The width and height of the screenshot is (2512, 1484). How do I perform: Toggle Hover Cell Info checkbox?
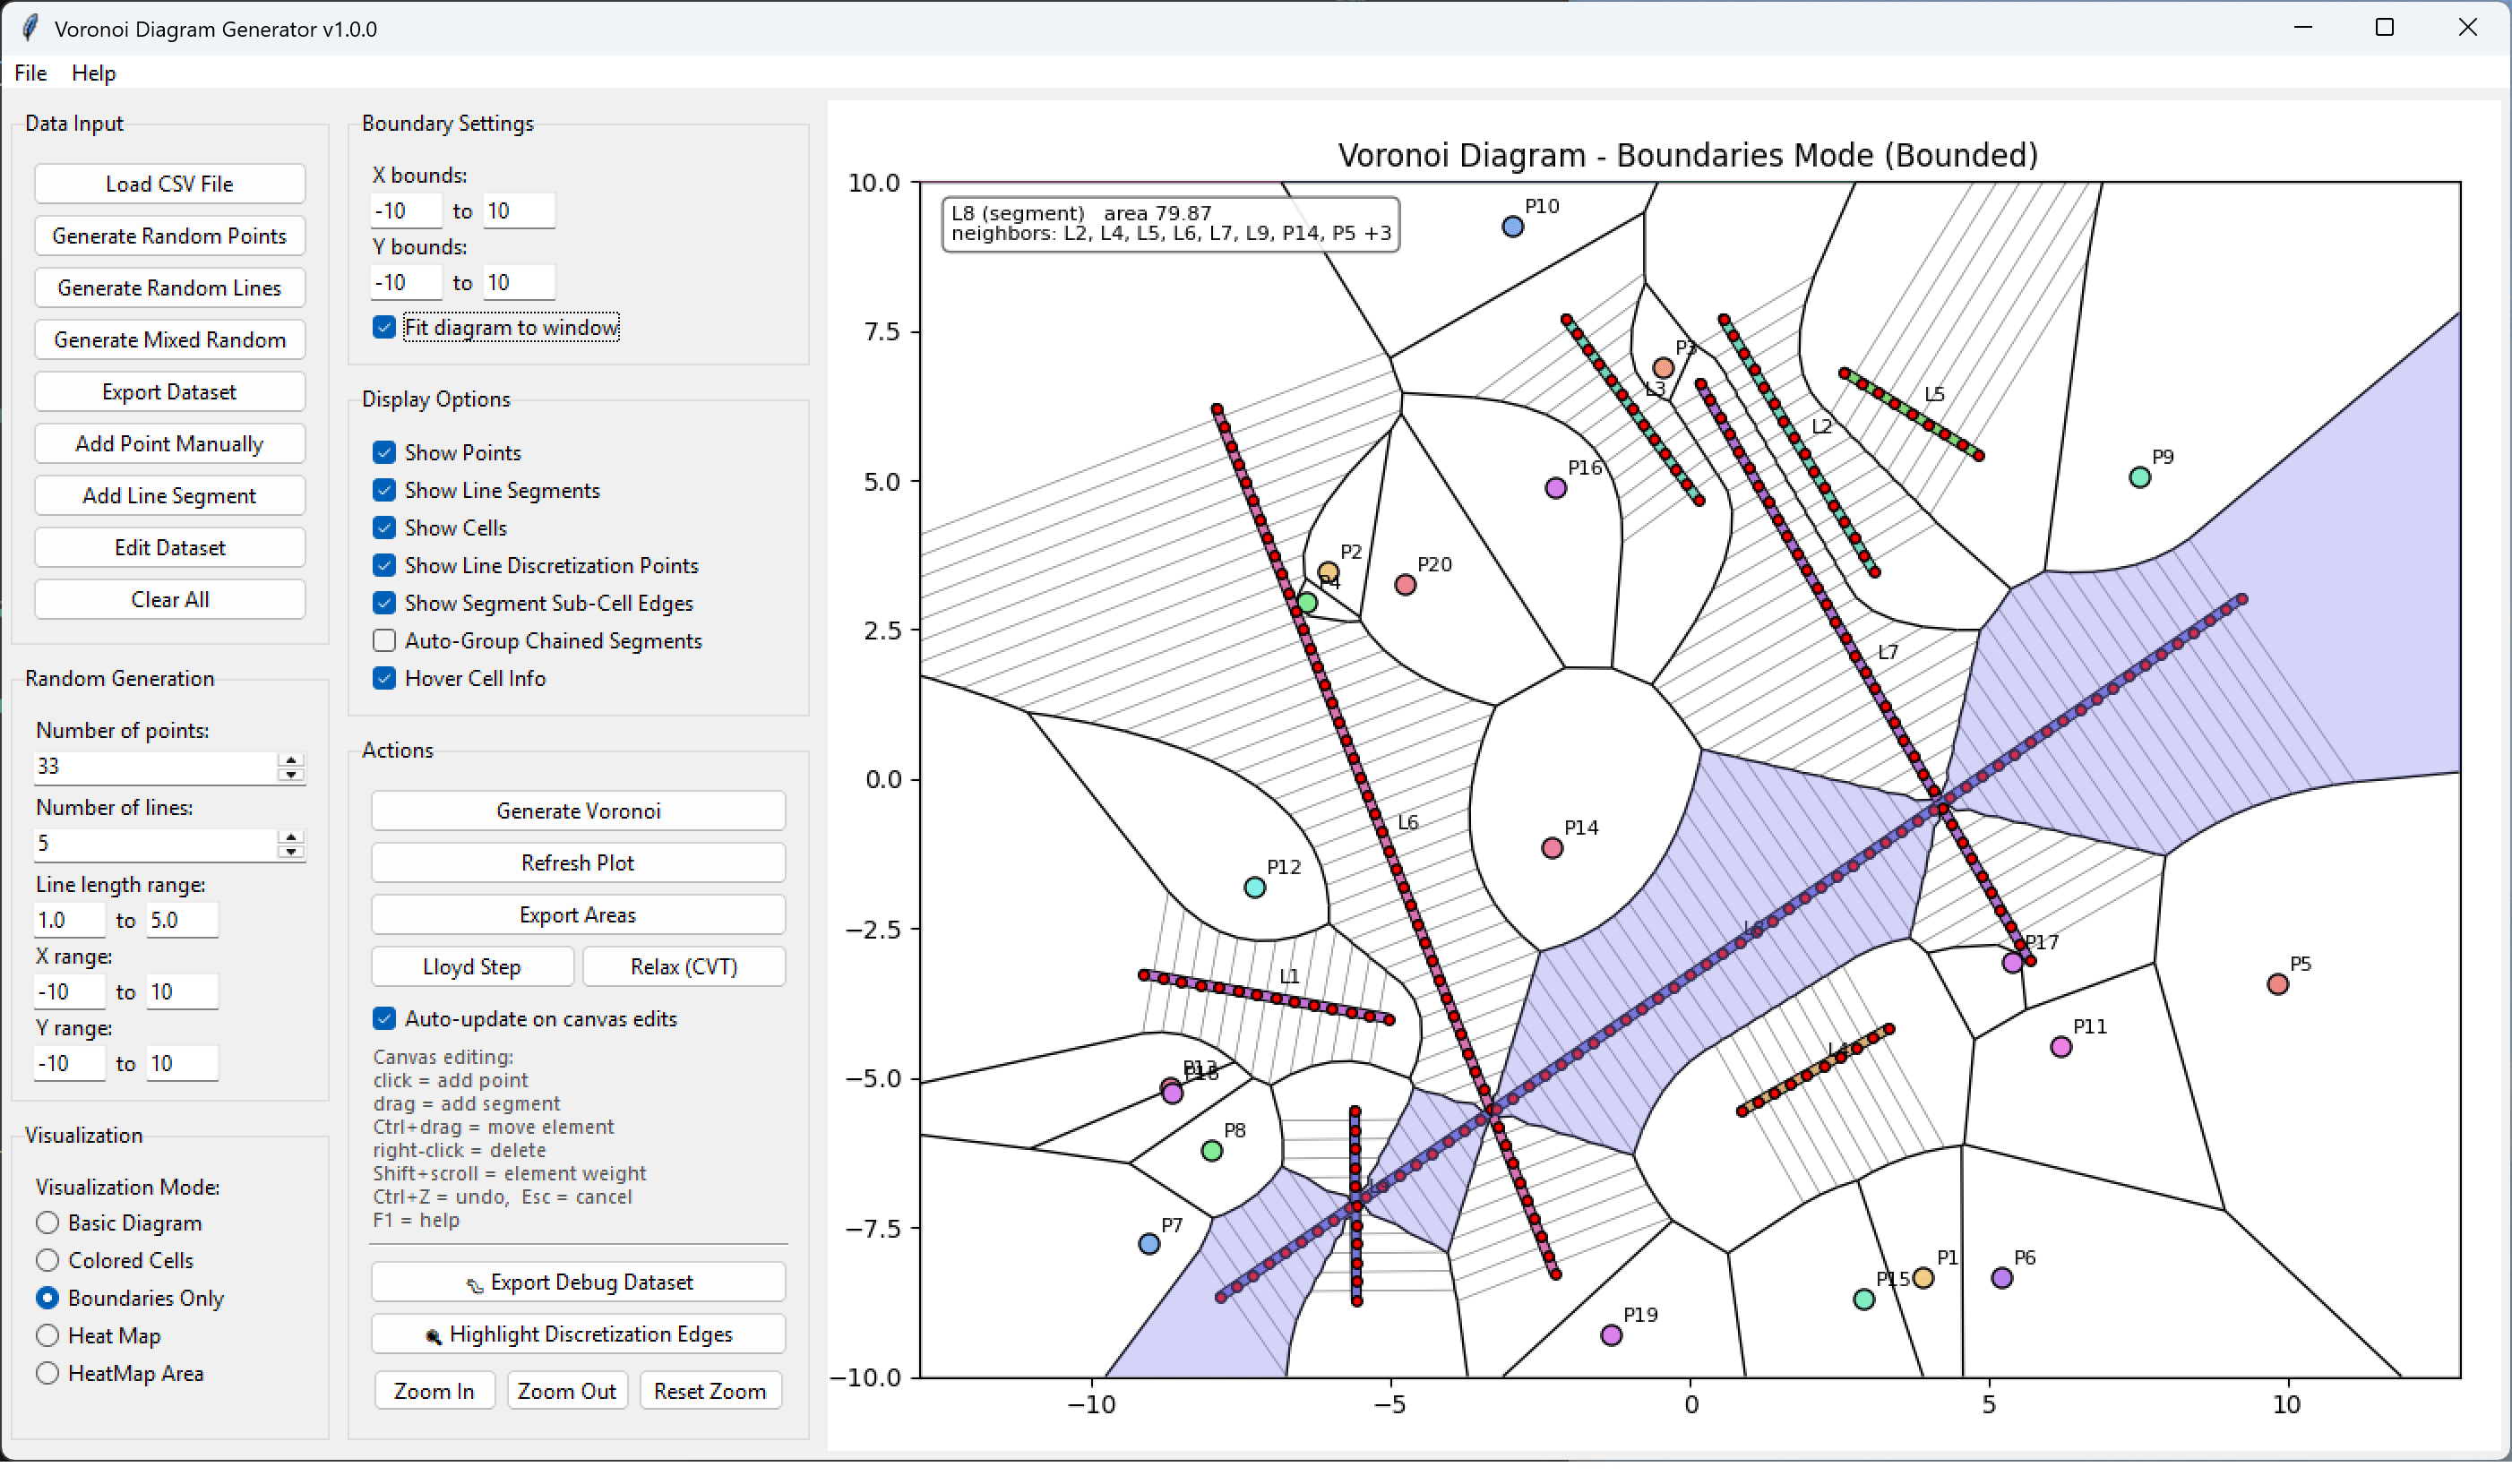click(384, 679)
